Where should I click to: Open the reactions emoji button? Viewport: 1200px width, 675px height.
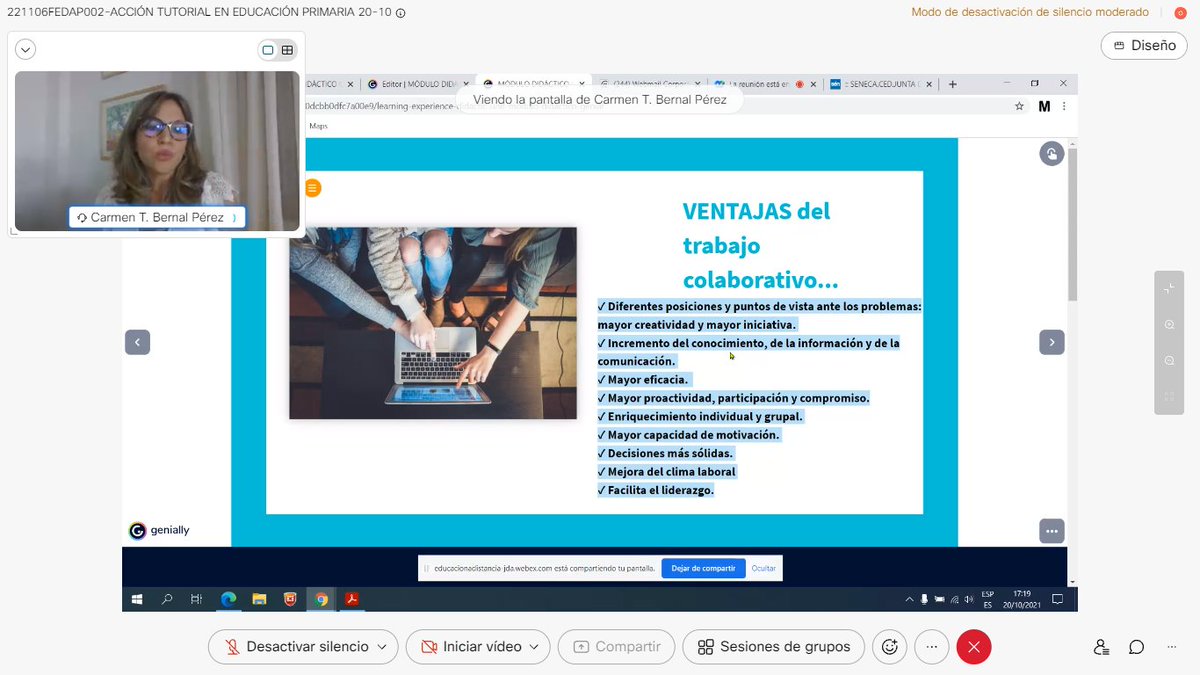889,647
